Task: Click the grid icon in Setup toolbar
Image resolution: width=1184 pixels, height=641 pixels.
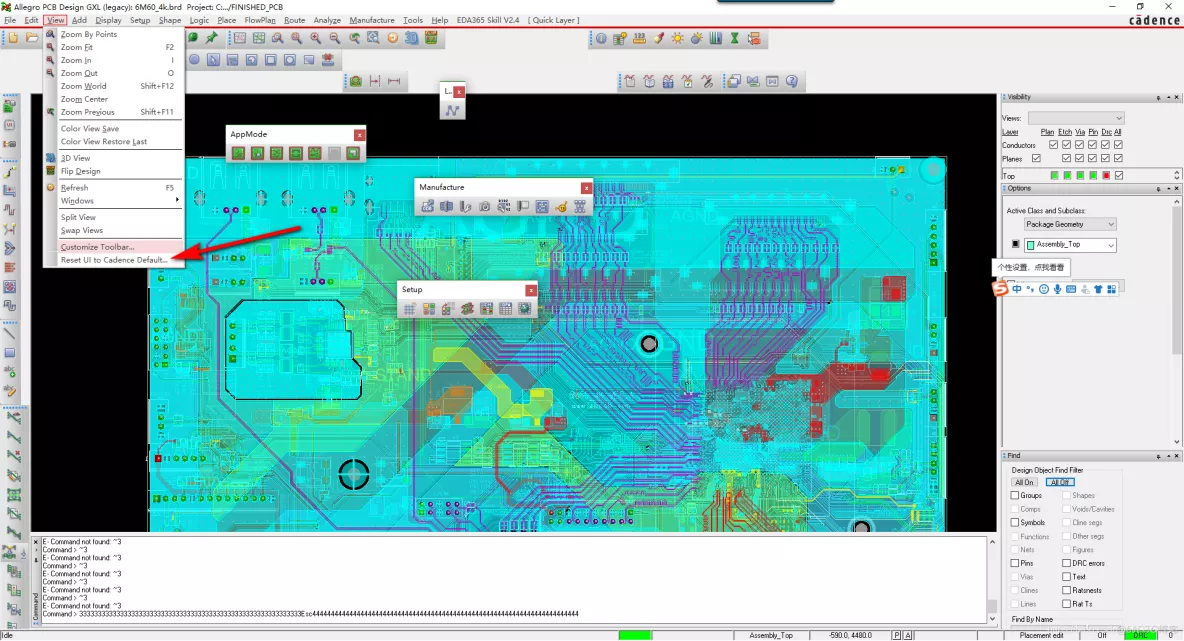Action: tap(409, 309)
